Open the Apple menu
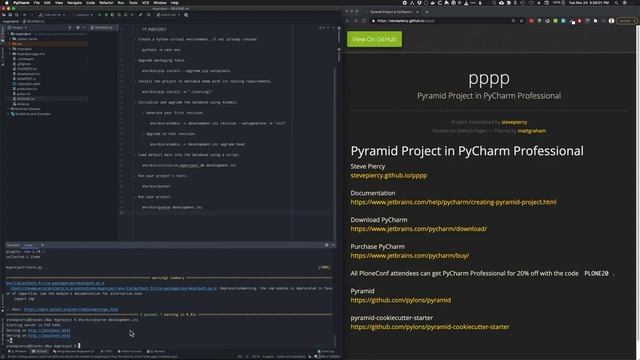The width and height of the screenshot is (640, 360). pyautogui.click(x=6, y=2)
